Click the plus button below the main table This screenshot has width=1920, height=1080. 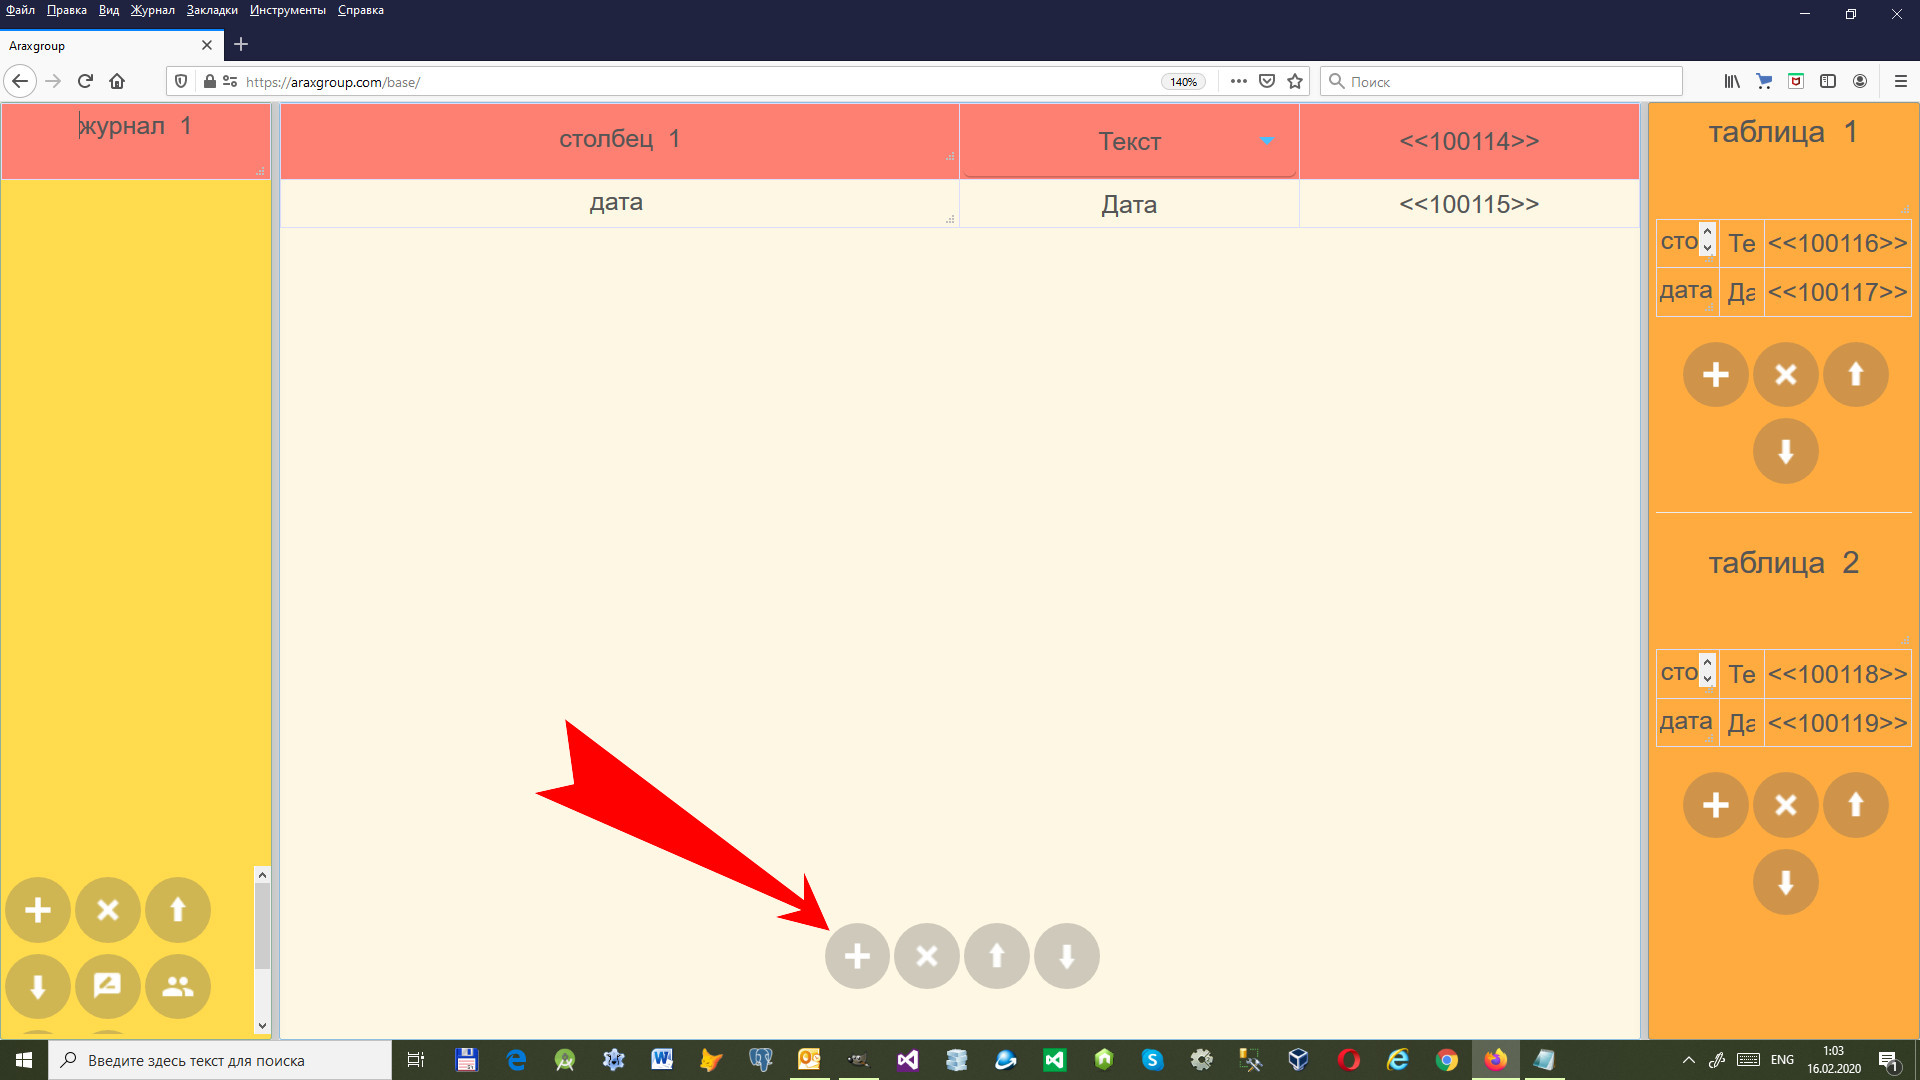(x=857, y=956)
